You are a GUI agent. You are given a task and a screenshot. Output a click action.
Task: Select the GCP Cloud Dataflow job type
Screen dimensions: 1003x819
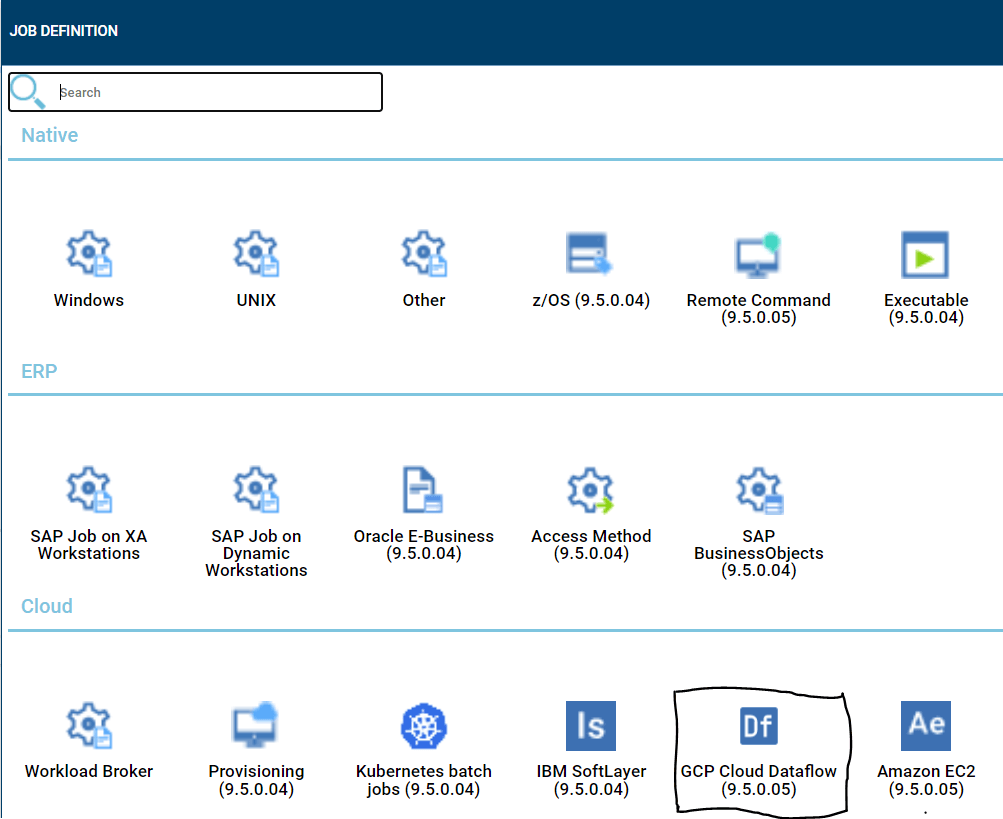click(x=757, y=725)
